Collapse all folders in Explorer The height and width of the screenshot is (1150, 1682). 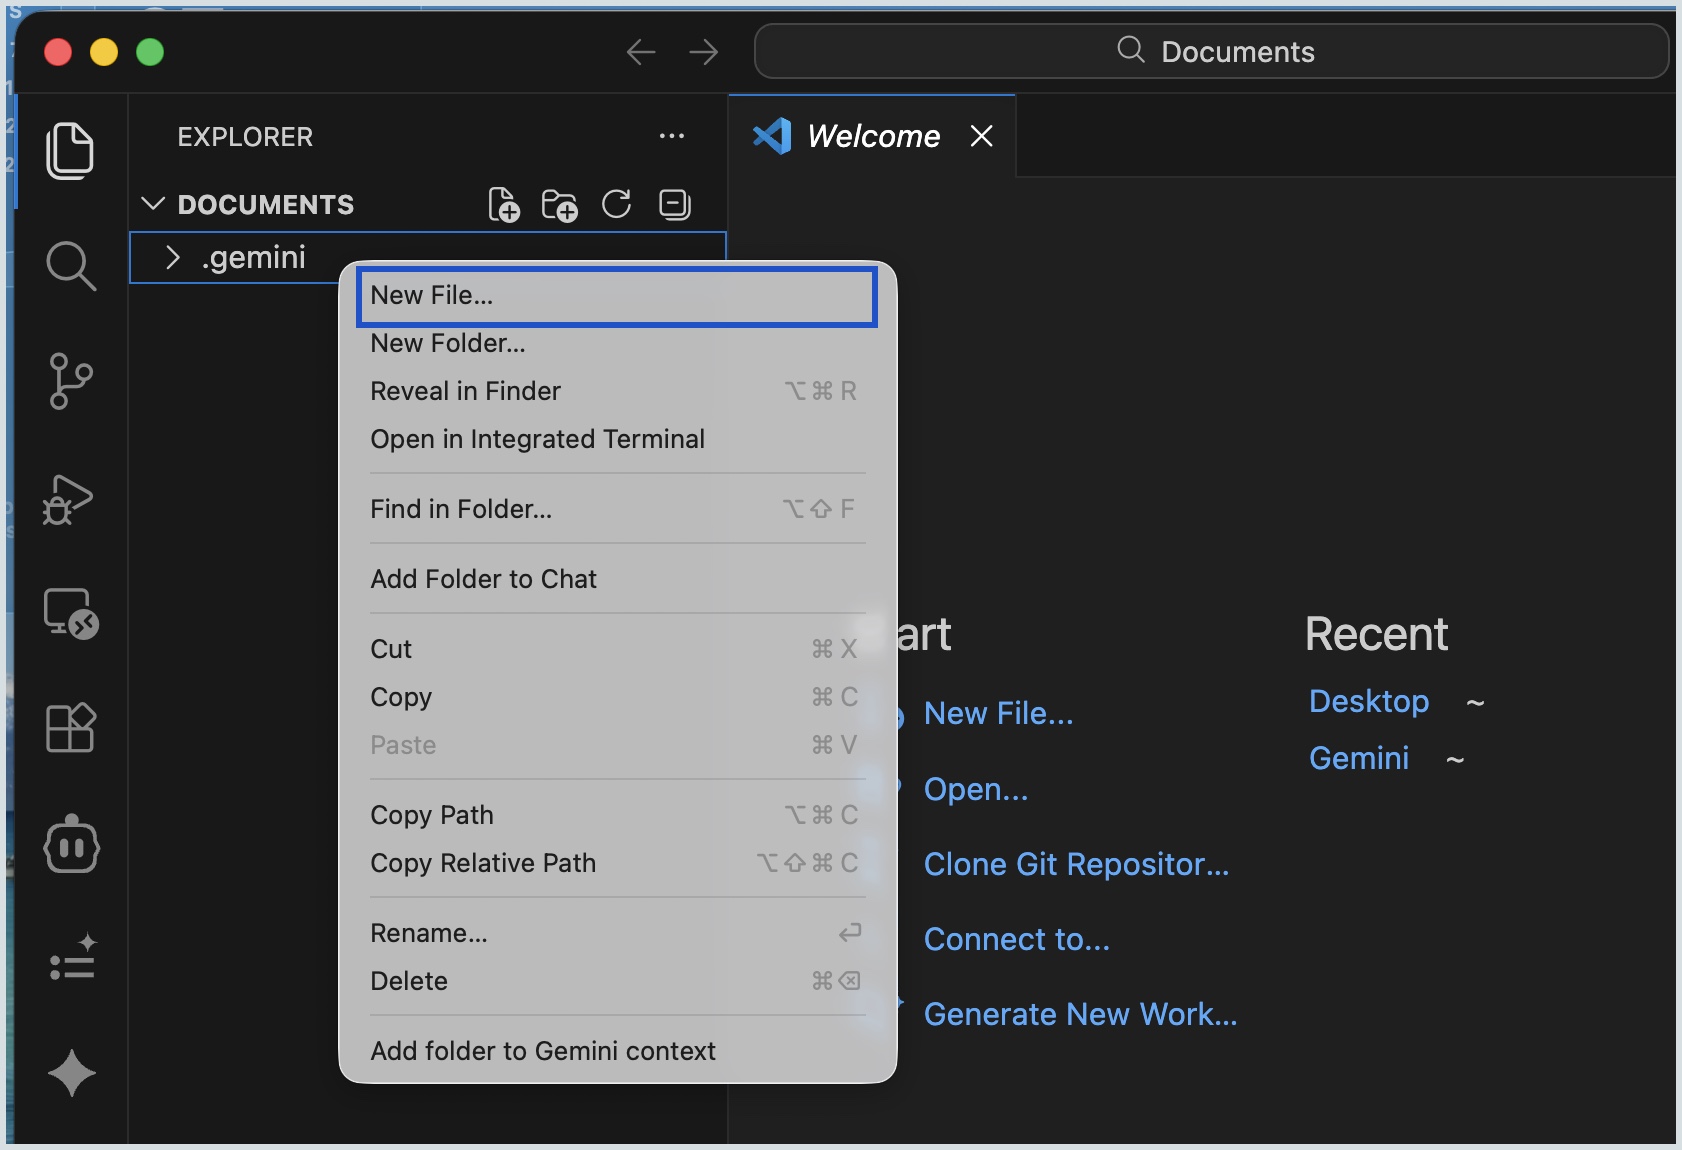(675, 204)
